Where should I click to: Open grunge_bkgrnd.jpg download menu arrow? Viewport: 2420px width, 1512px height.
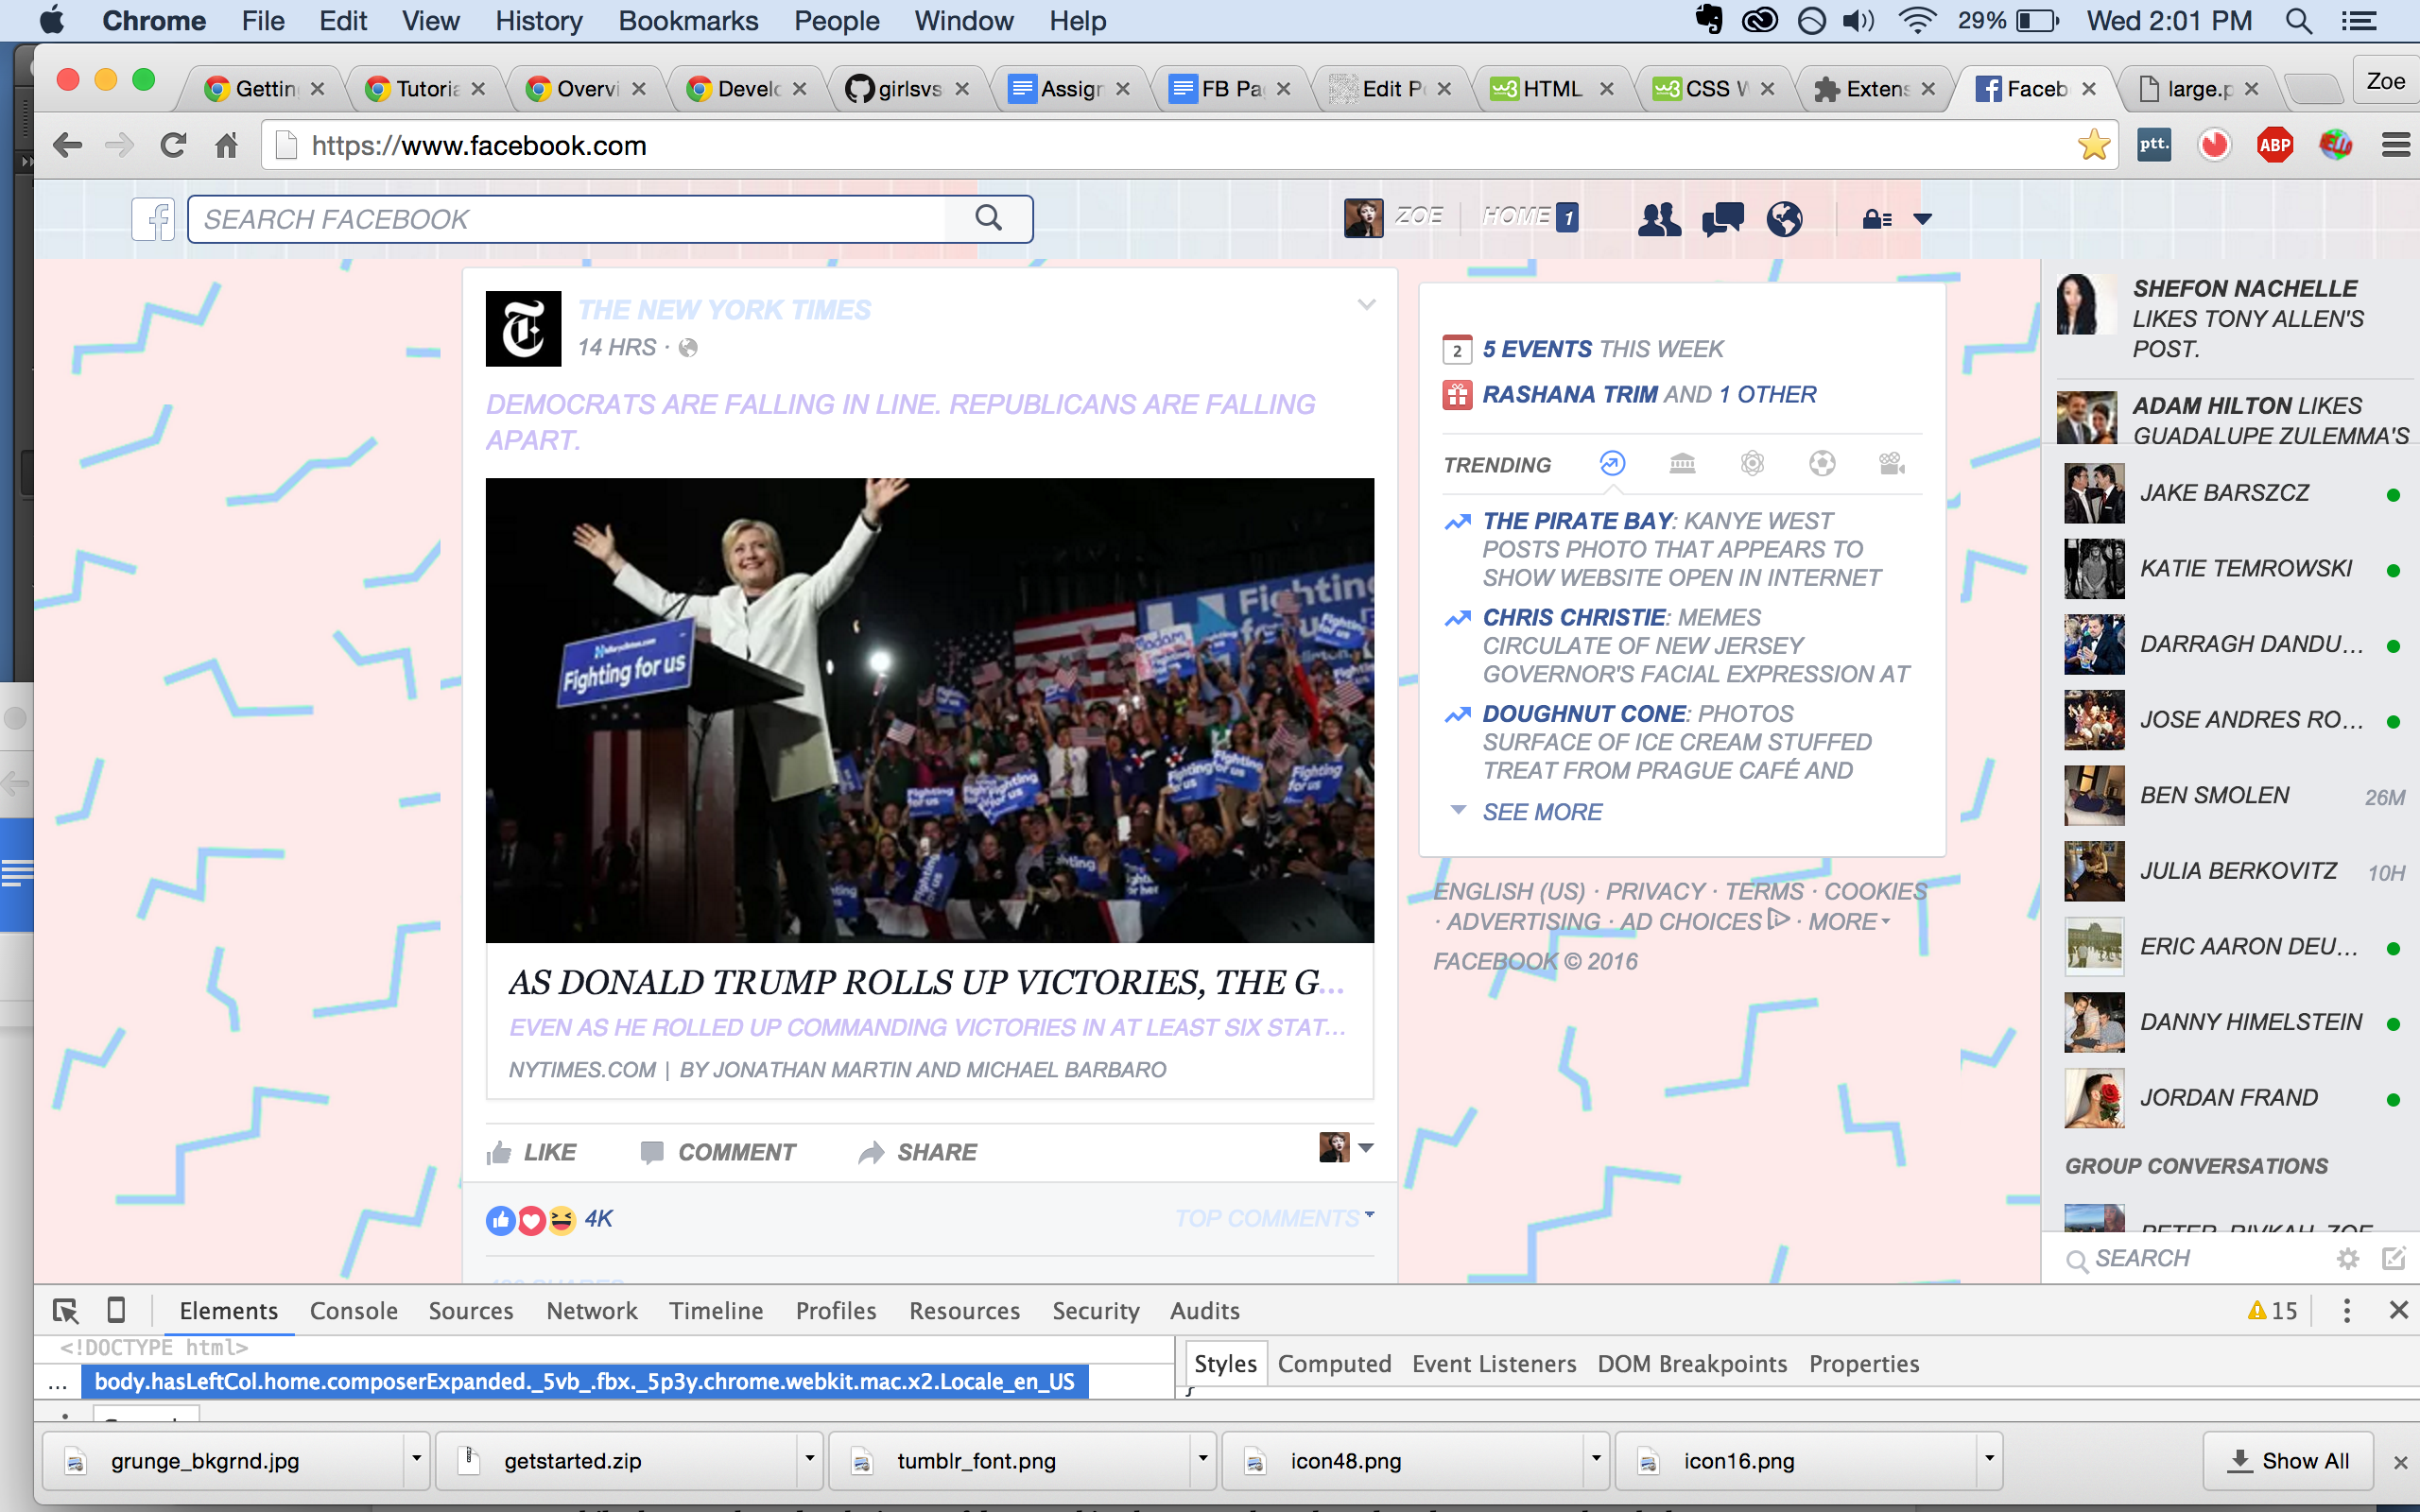(x=416, y=1459)
